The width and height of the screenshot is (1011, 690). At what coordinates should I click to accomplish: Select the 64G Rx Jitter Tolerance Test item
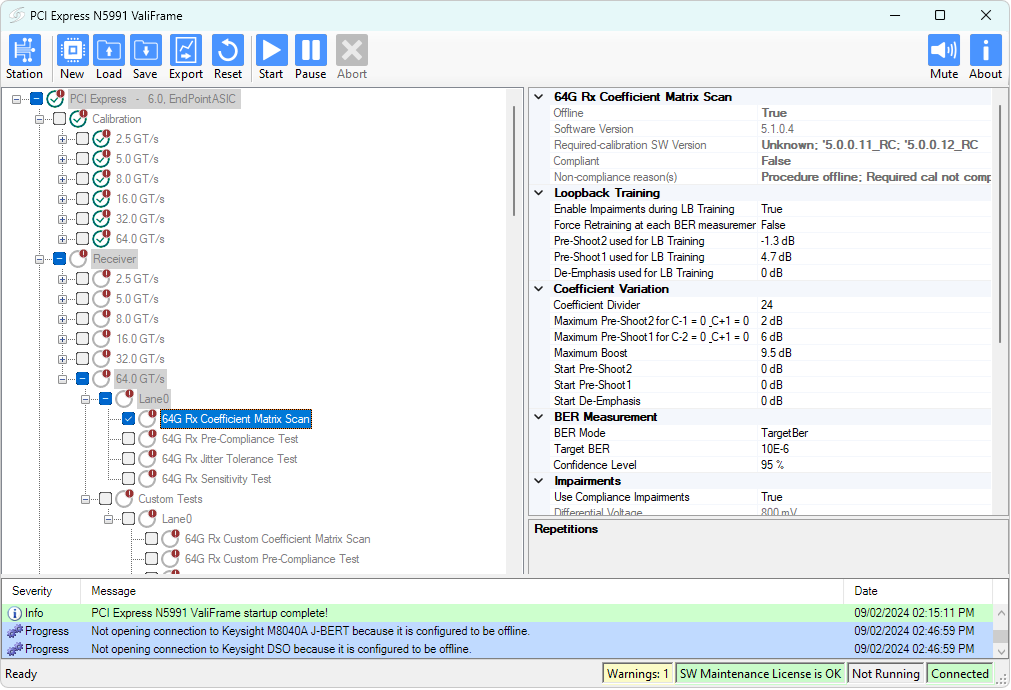point(229,459)
